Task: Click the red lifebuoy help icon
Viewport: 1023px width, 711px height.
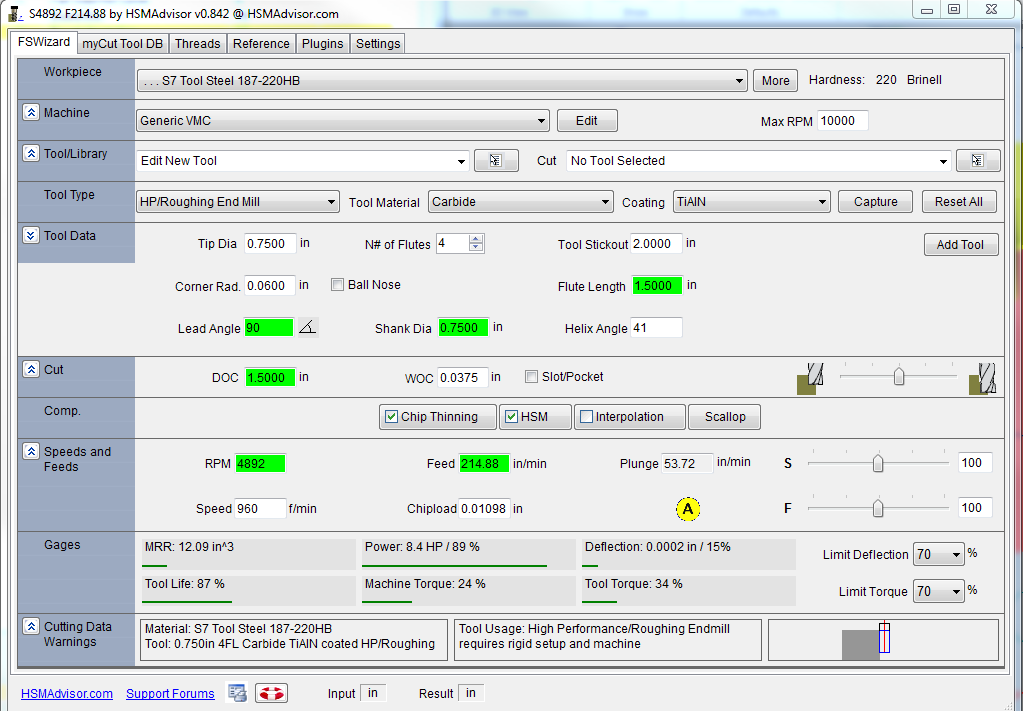Action: [x=271, y=693]
